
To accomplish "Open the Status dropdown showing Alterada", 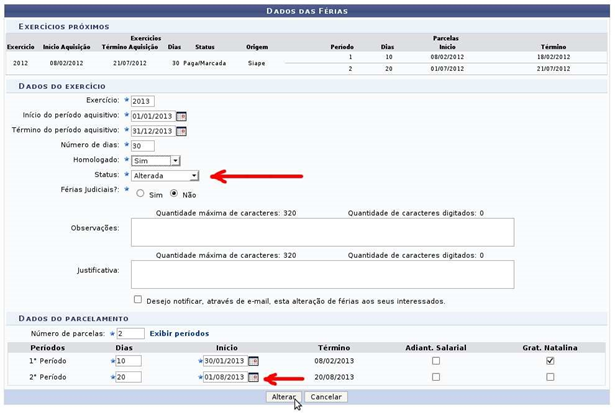I will (165, 176).
